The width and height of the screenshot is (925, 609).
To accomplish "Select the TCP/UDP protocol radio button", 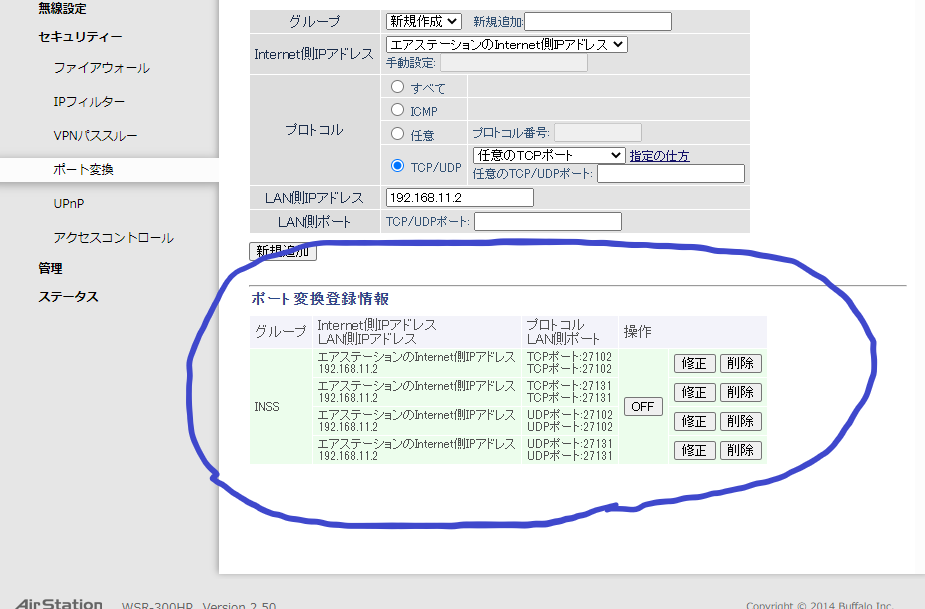I will coord(398,166).
